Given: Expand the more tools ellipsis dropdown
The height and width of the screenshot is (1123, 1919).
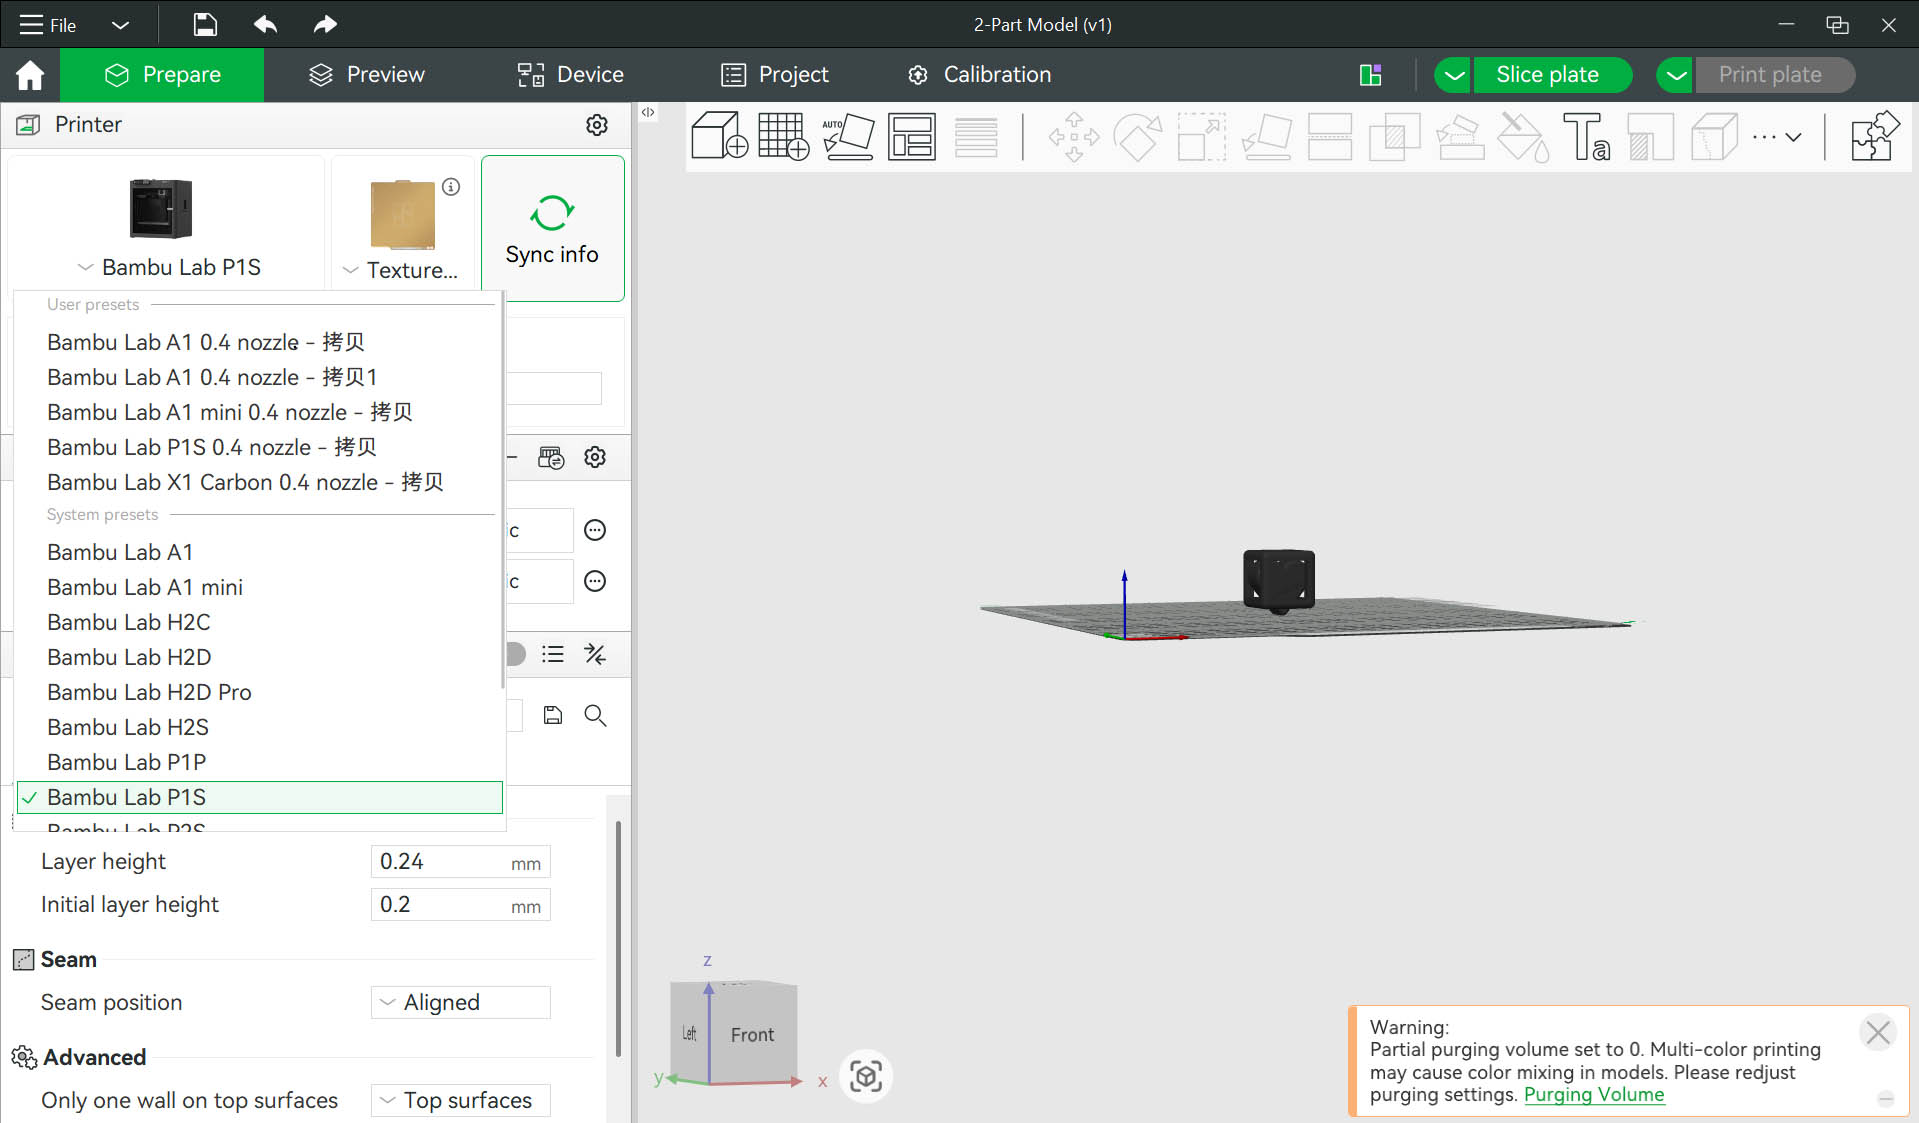Looking at the screenshot, I should coord(1777,137).
